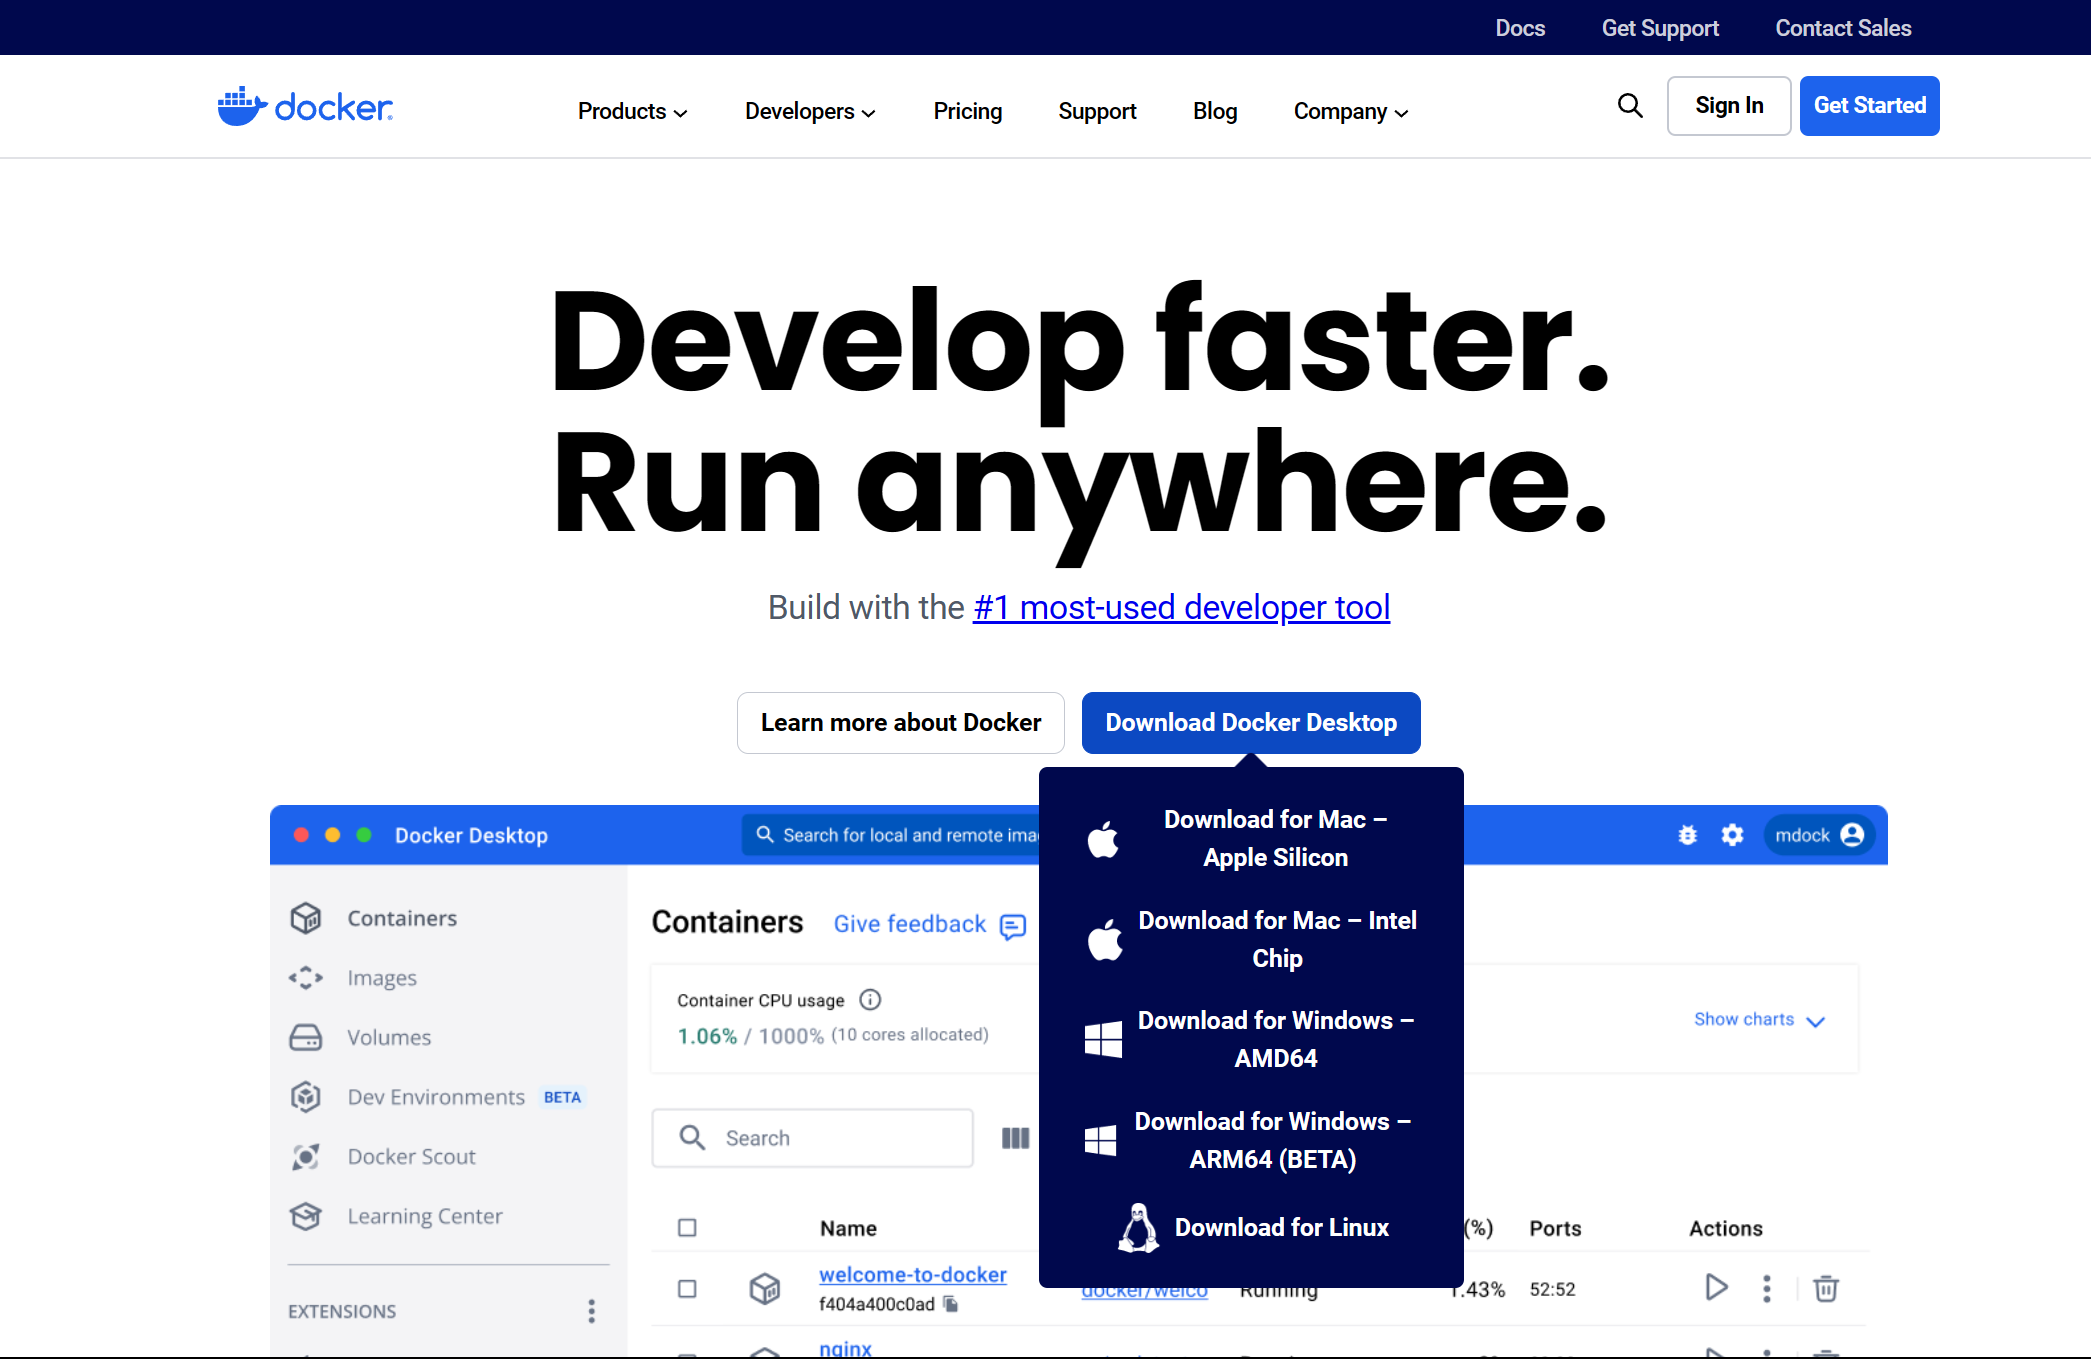Copy container ID f404a400c0ad icon

pyautogui.click(x=951, y=1304)
